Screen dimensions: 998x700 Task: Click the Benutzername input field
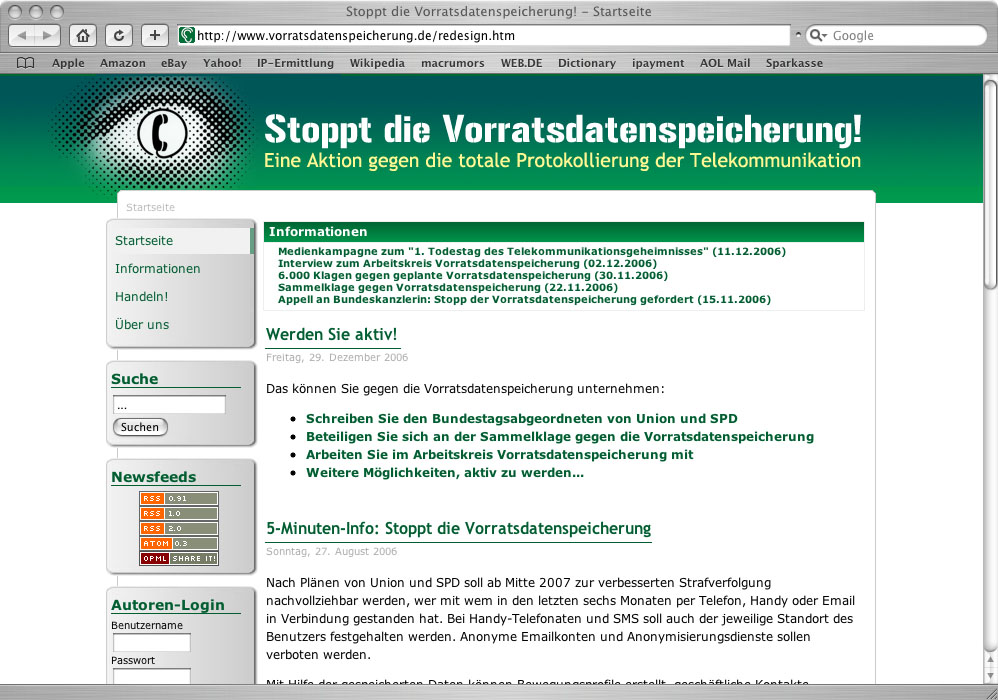click(151, 642)
